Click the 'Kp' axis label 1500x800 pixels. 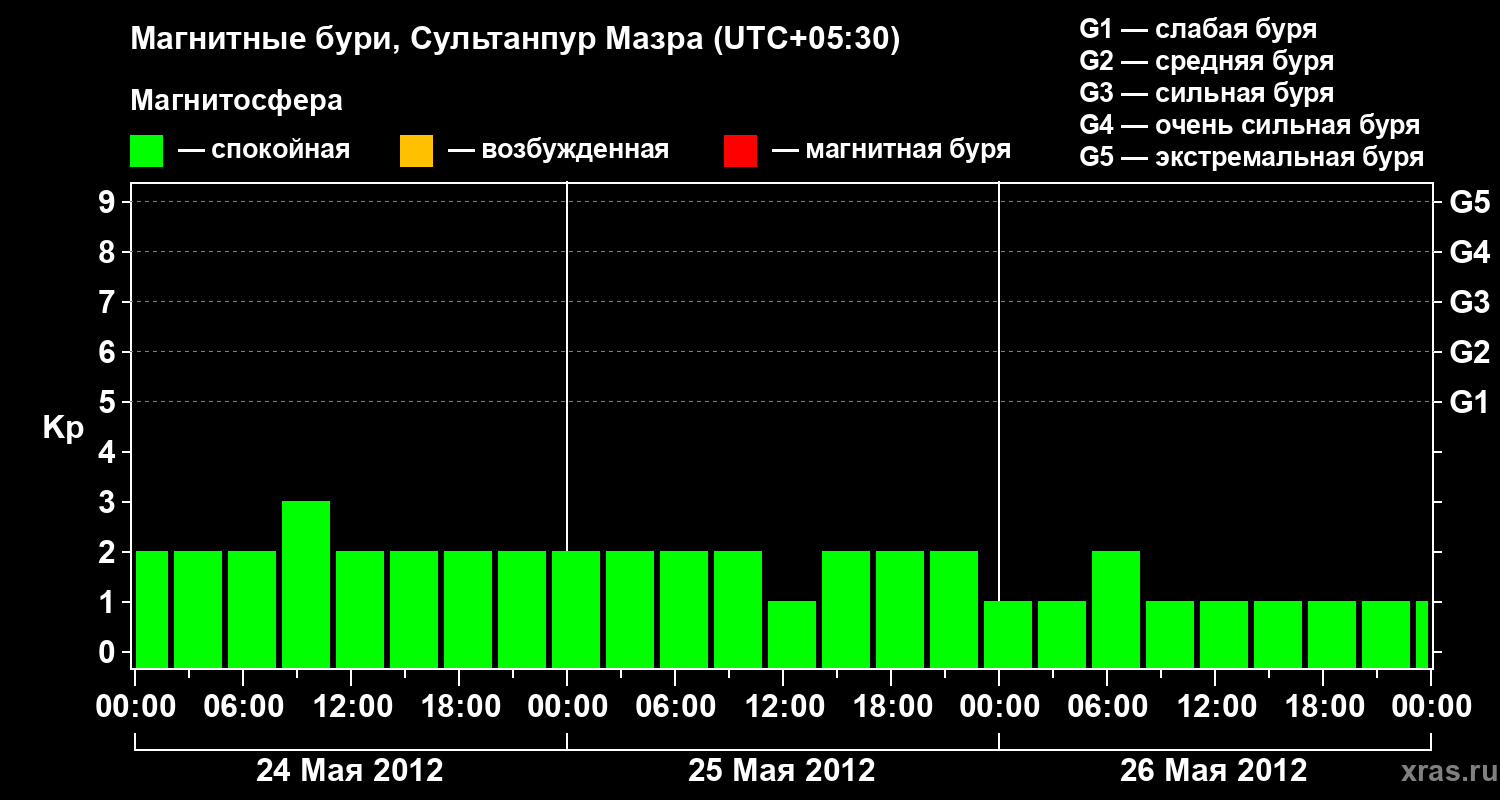click(63, 428)
